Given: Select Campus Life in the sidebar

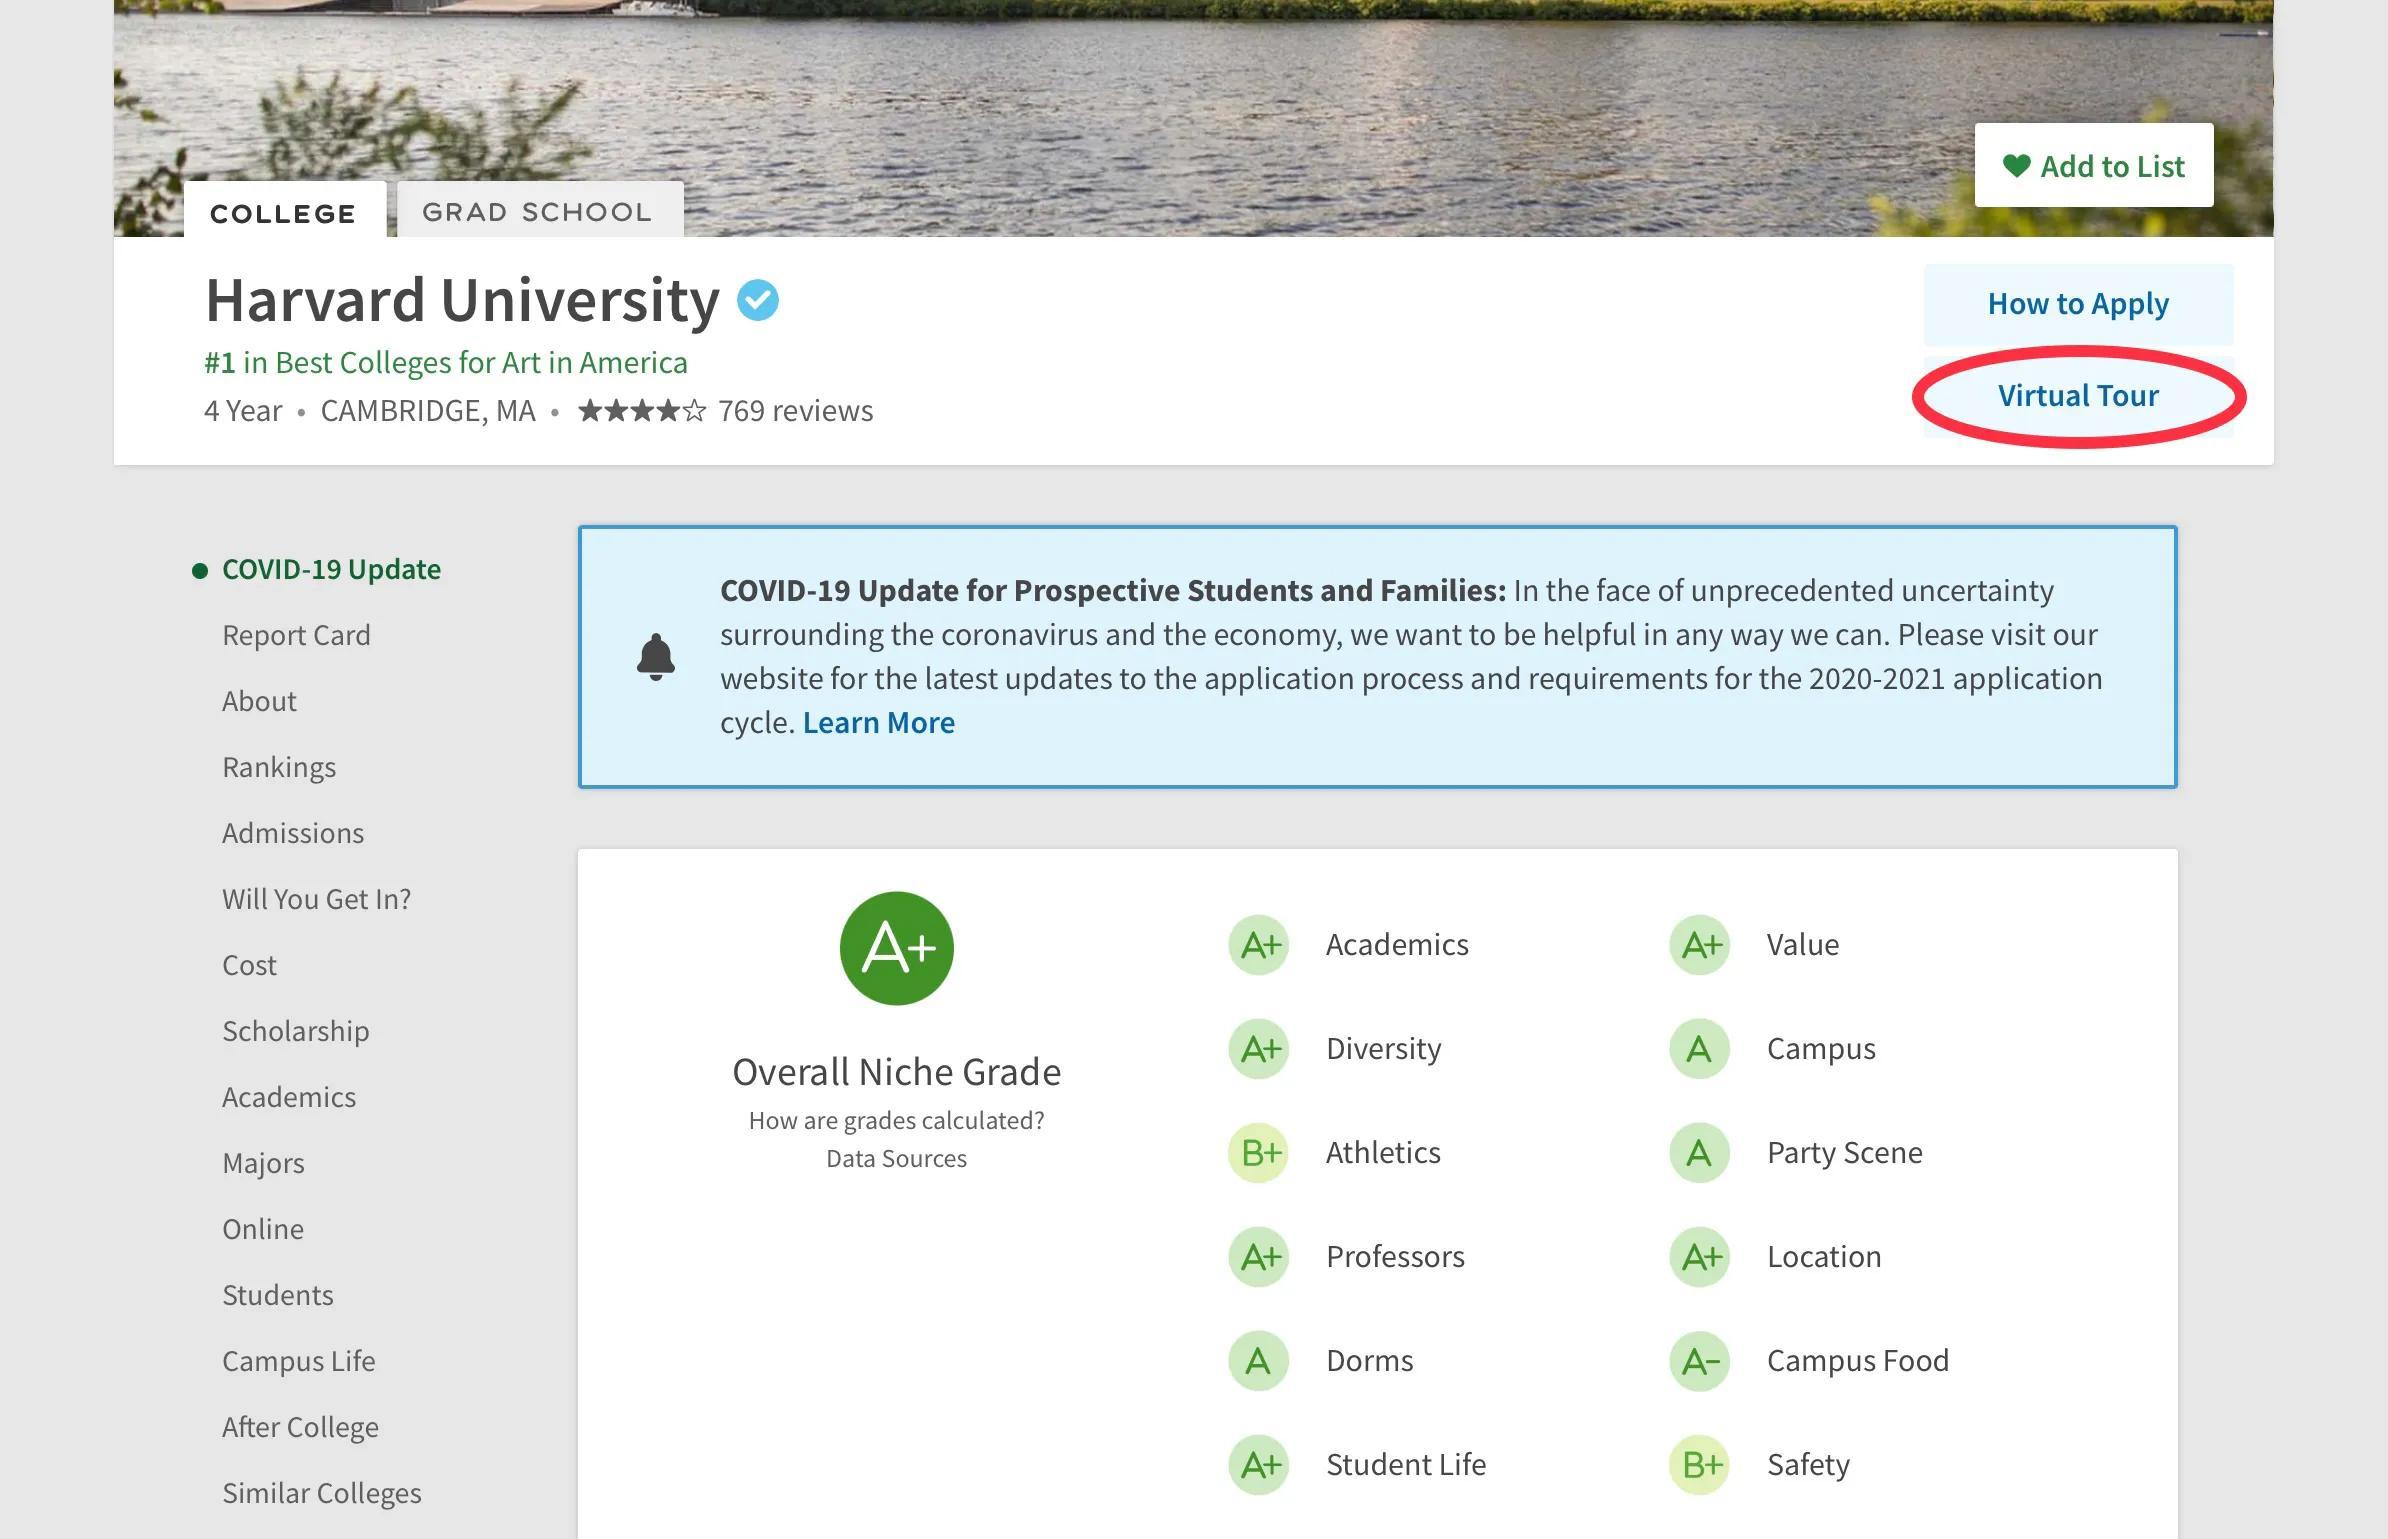Looking at the screenshot, I should [x=299, y=1361].
